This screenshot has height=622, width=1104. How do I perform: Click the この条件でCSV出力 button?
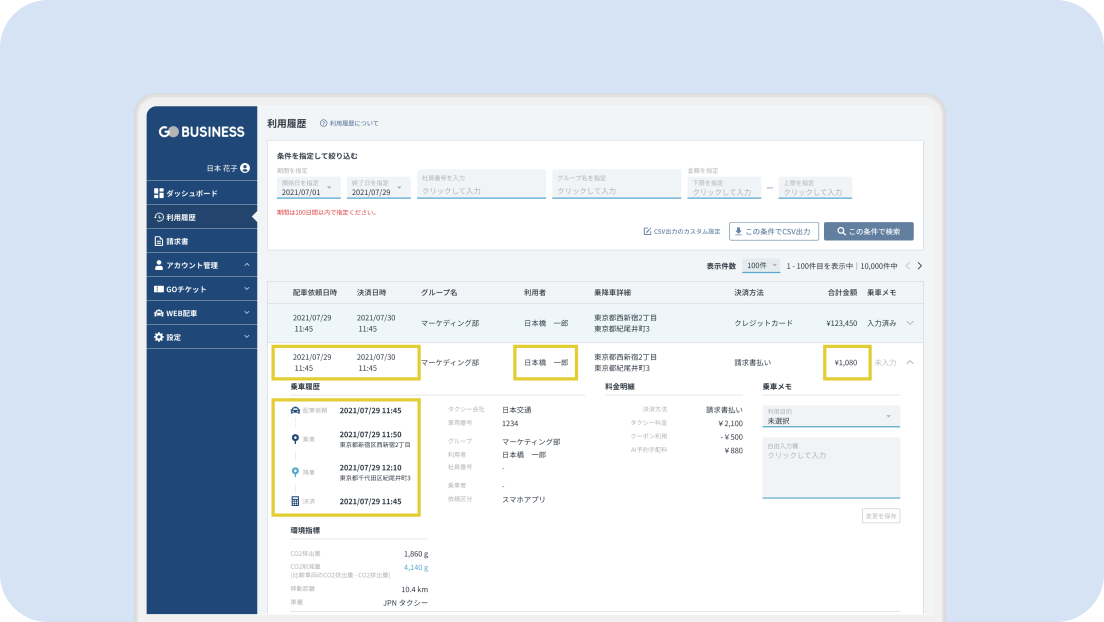(774, 231)
